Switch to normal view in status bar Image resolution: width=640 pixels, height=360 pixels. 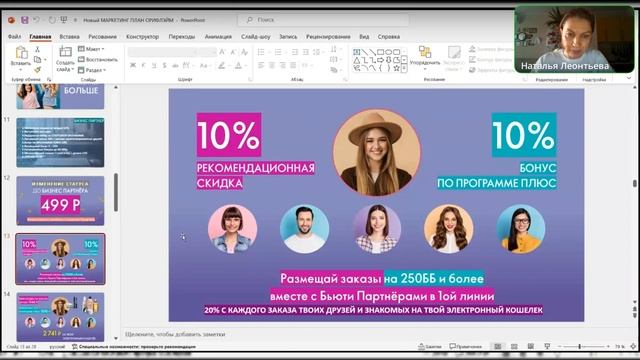(498, 347)
